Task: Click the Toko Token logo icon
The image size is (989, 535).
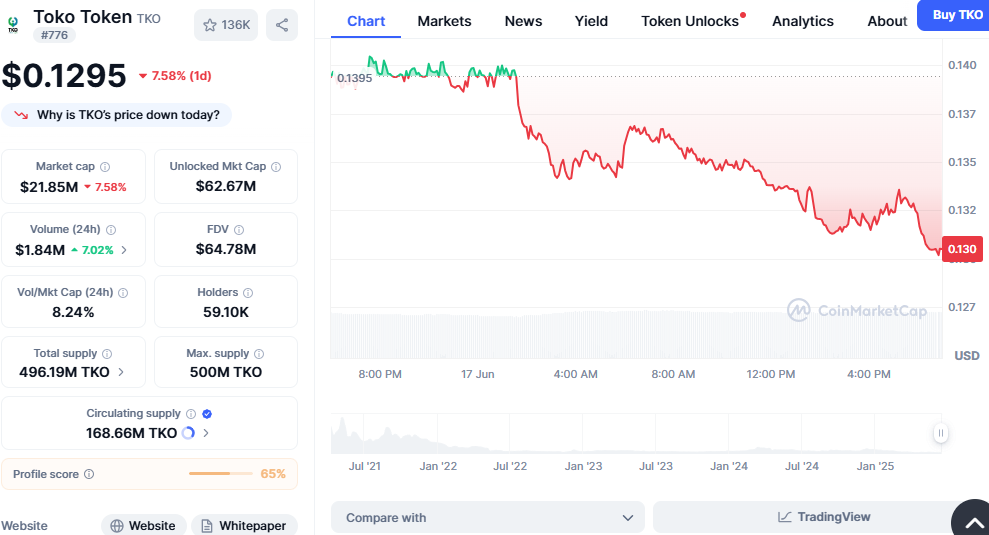Action: point(13,25)
